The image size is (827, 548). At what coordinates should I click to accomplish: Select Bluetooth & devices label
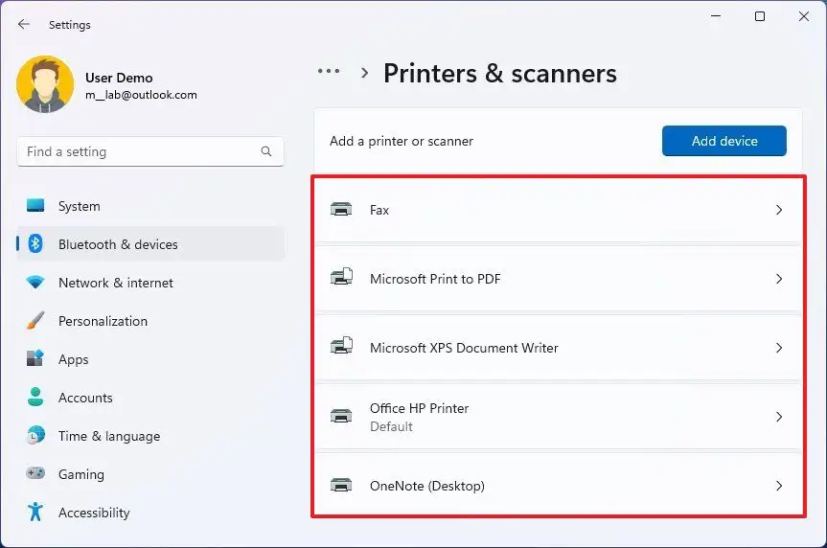click(x=118, y=245)
